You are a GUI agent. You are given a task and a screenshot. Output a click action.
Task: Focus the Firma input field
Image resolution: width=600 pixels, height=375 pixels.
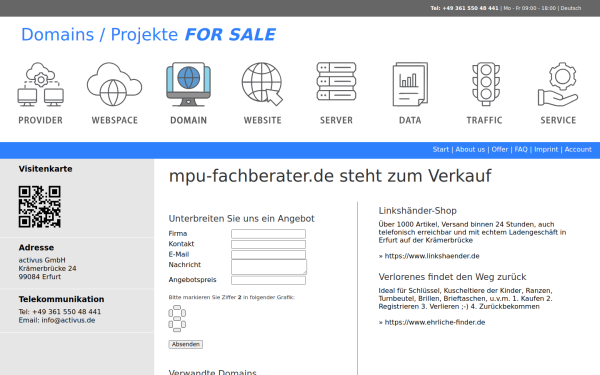coord(268,234)
